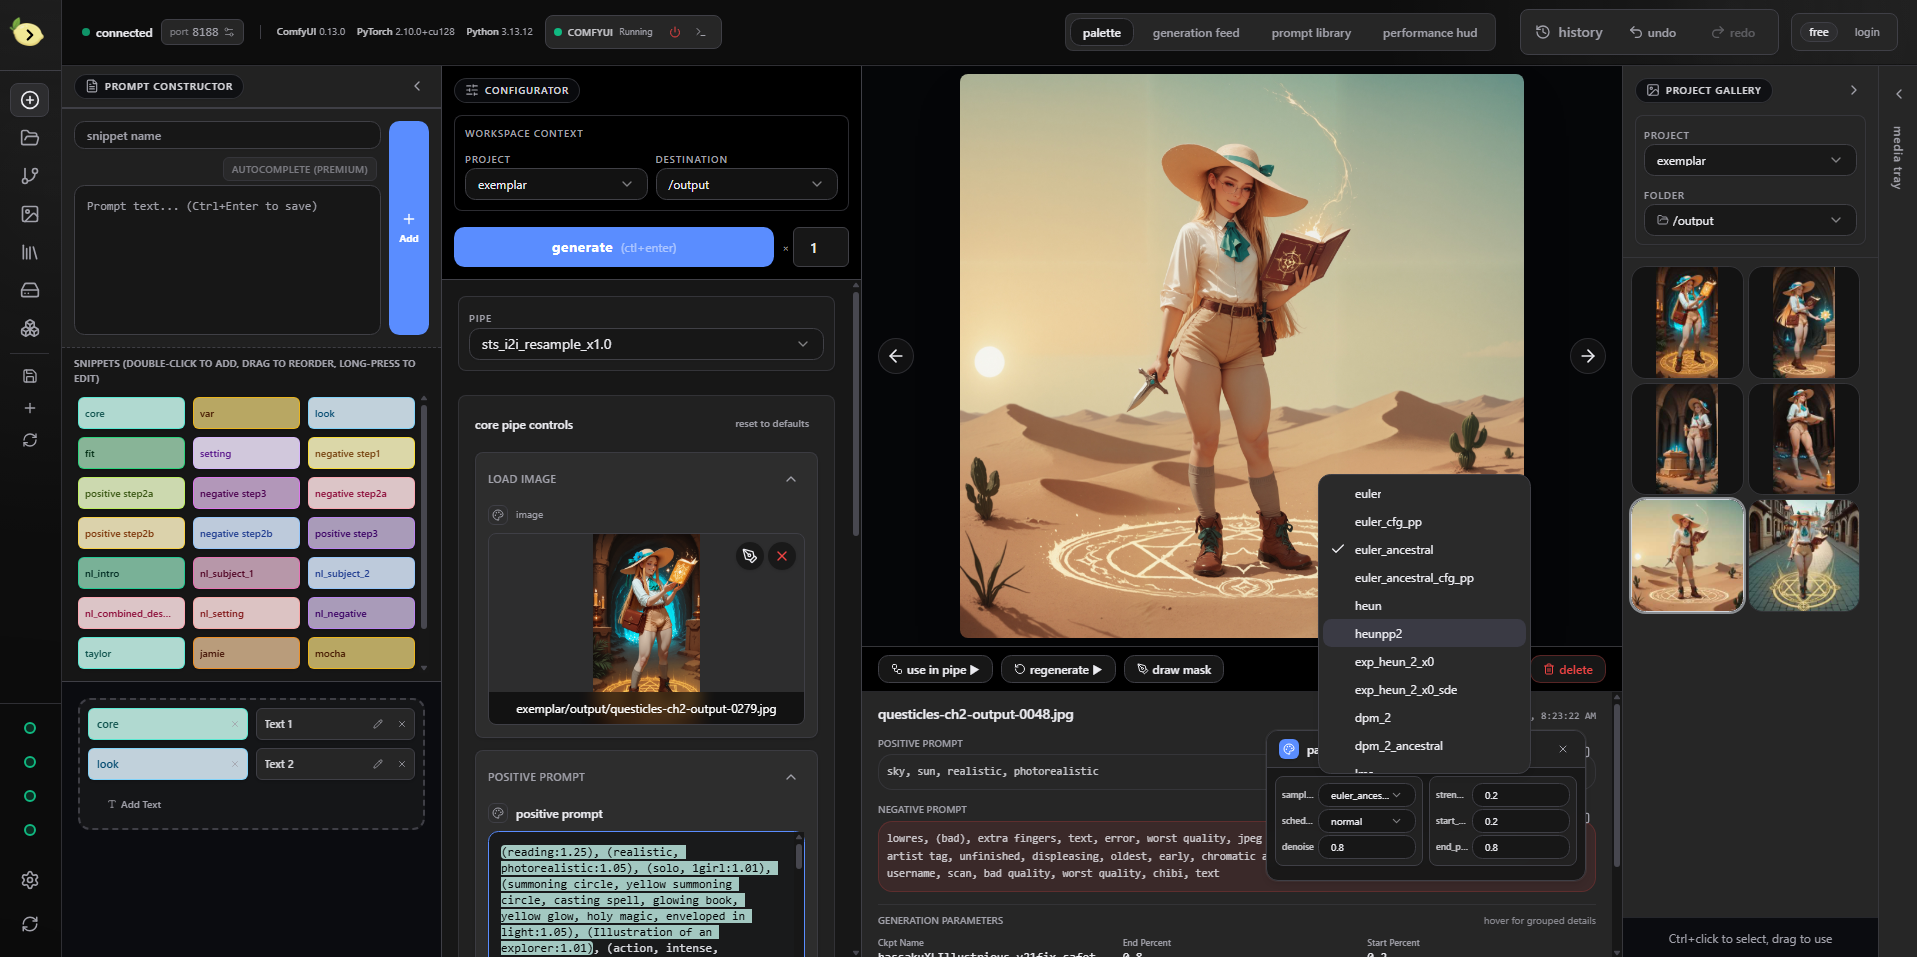Open settings gear in left sidebar
Screen dimensions: 1917x957
tap(30, 880)
